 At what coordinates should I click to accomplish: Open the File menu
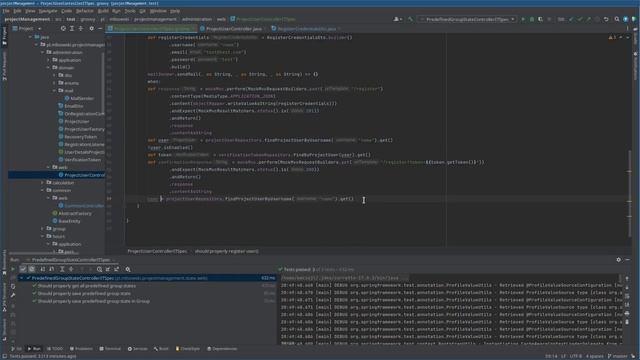[x=6, y=11]
